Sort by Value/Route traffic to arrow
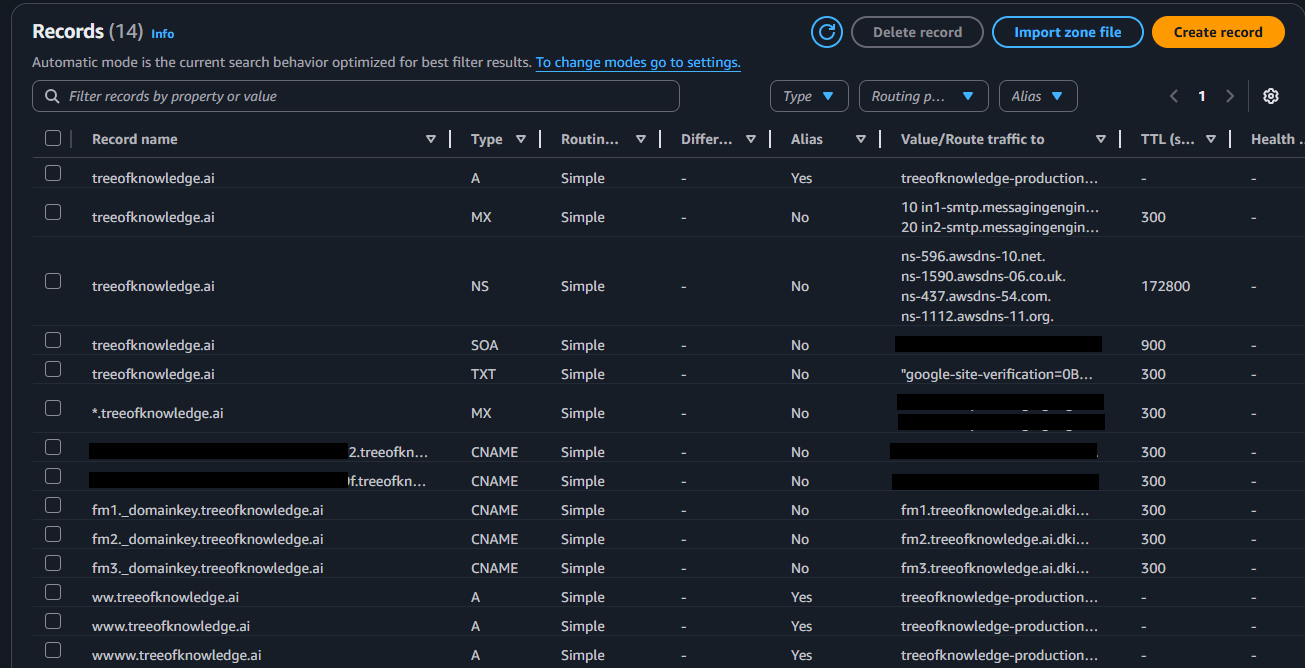The height and width of the screenshot is (668, 1305). [1101, 139]
